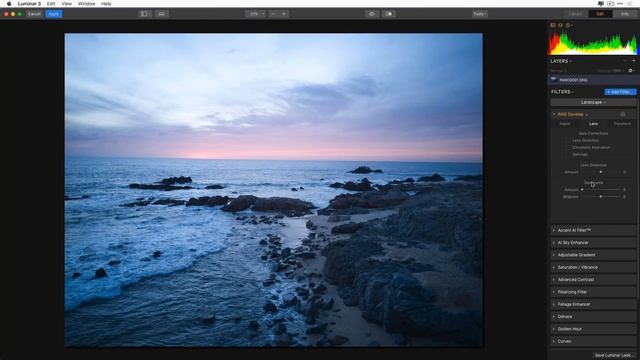Collapse the RAW Develop filter
640x360 pixels.
point(554,114)
